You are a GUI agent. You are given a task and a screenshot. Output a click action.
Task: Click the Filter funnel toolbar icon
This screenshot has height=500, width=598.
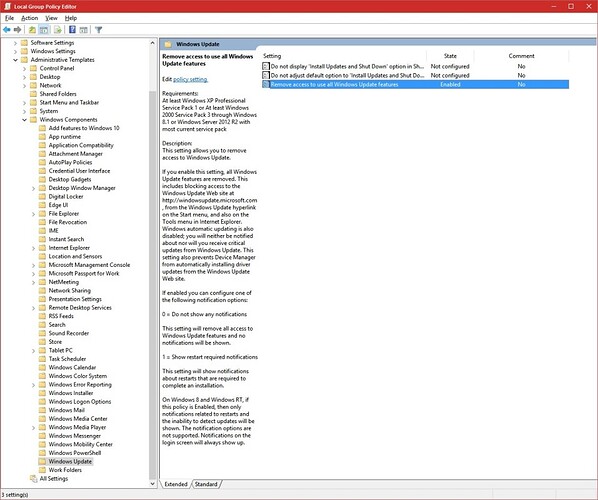(98, 30)
